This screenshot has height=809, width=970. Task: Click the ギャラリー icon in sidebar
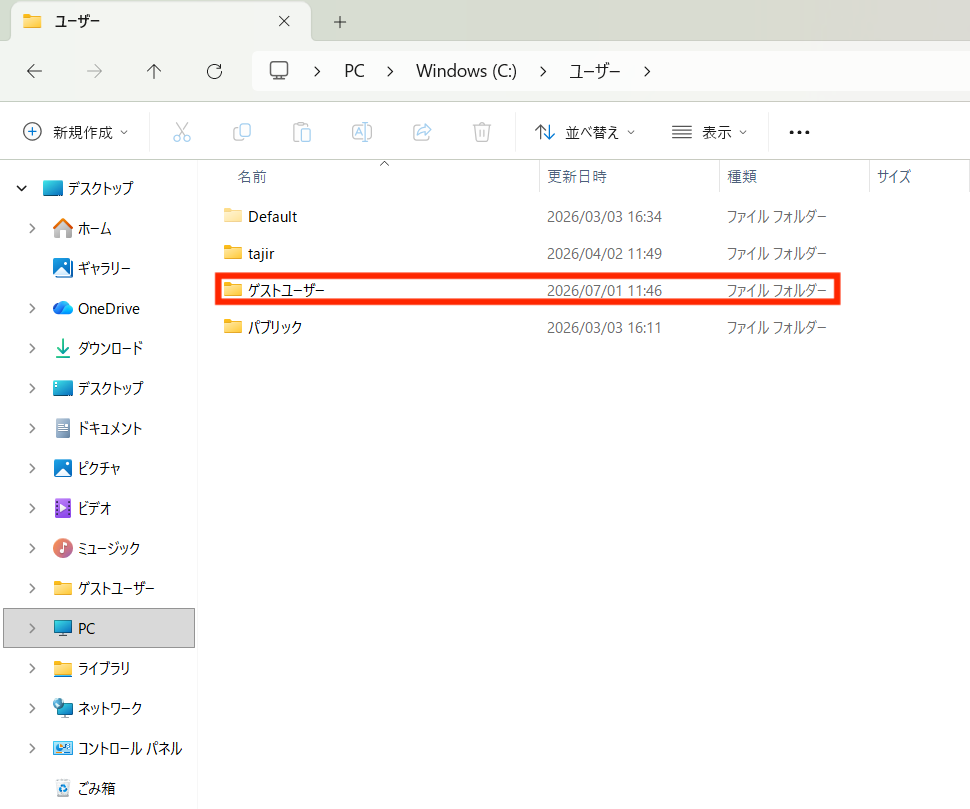click(x=62, y=268)
